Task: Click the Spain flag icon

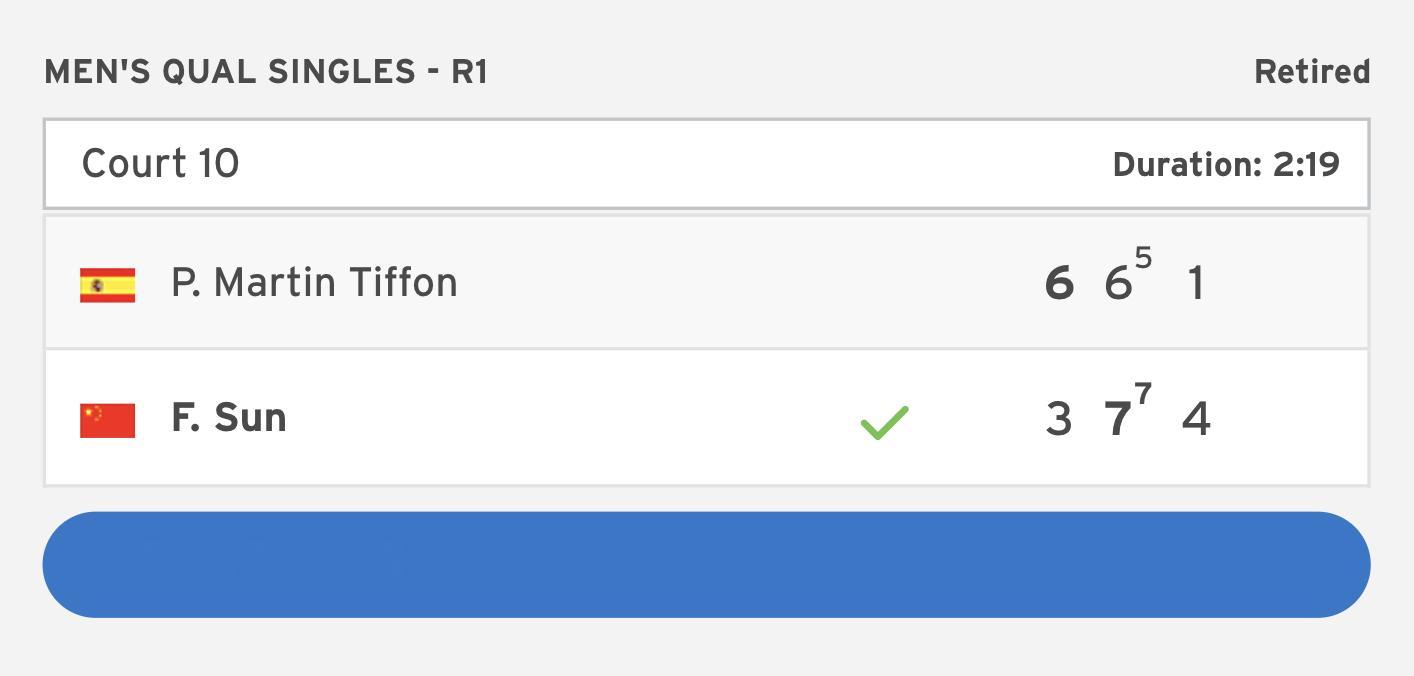Action: pyautogui.click(x=108, y=285)
